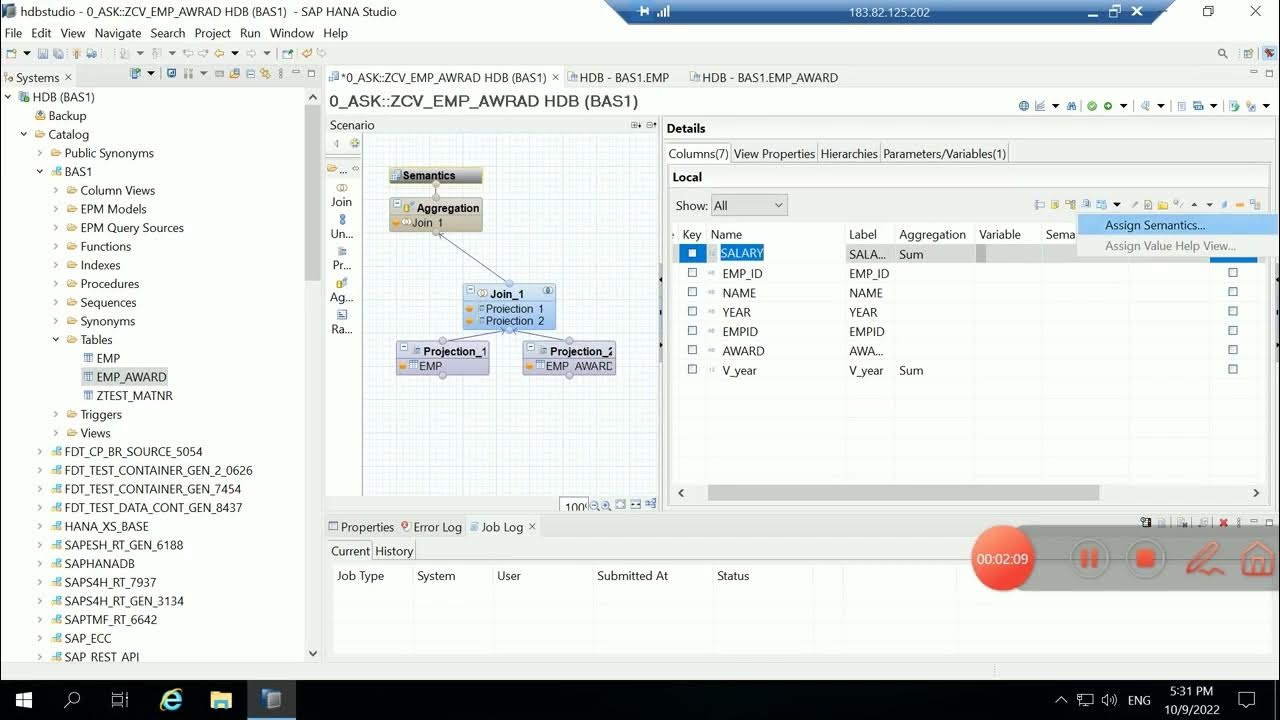Image resolution: width=1280 pixels, height=720 pixels.
Task: Collapse the Projection_1 node with minus icon
Action: (404, 348)
